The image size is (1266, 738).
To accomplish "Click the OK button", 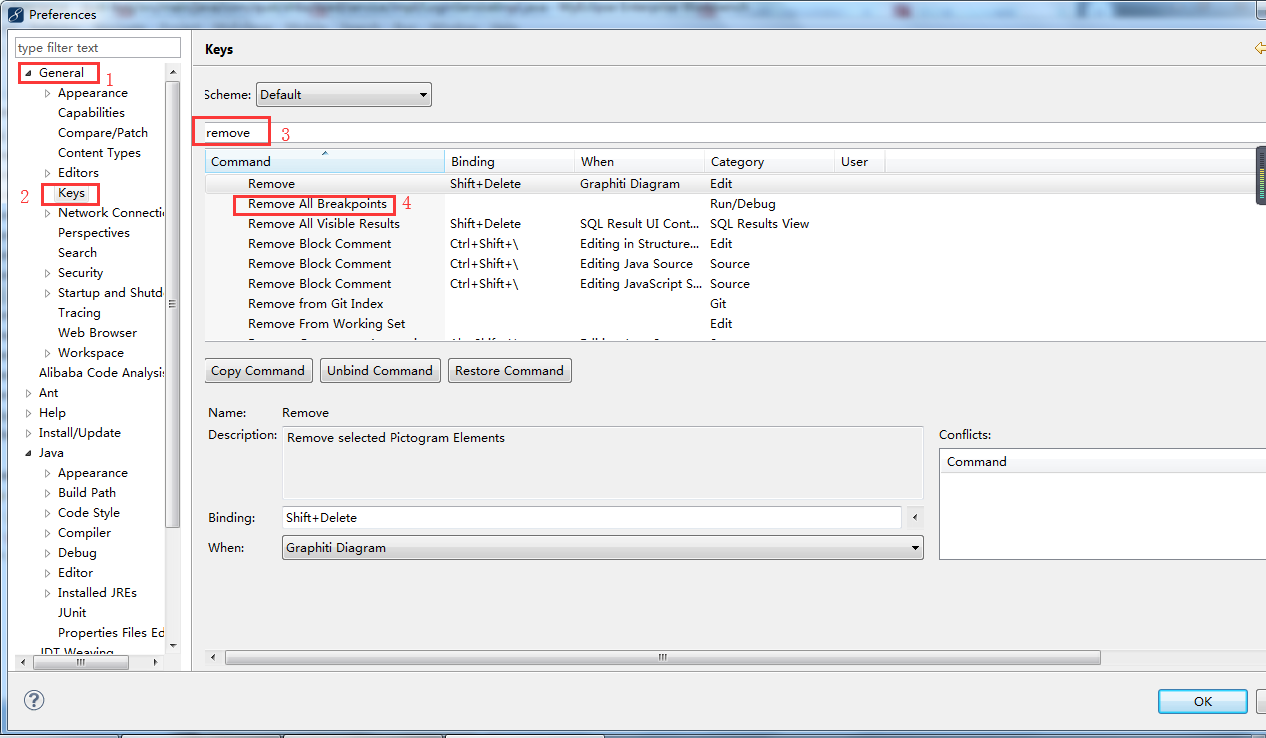I will 1202,701.
